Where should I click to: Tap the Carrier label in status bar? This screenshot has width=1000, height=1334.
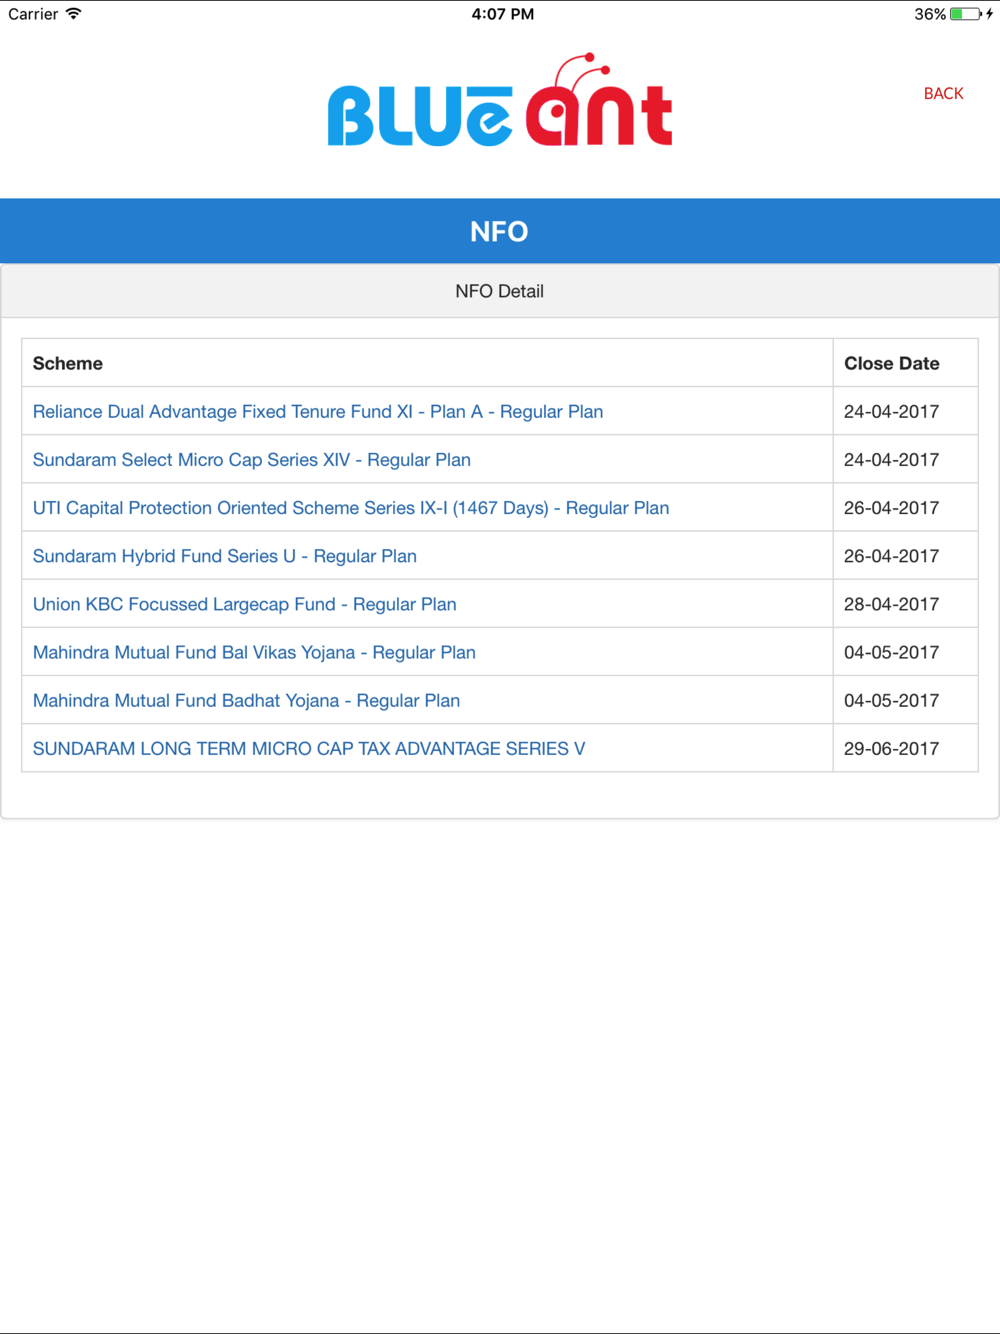[x=33, y=14]
